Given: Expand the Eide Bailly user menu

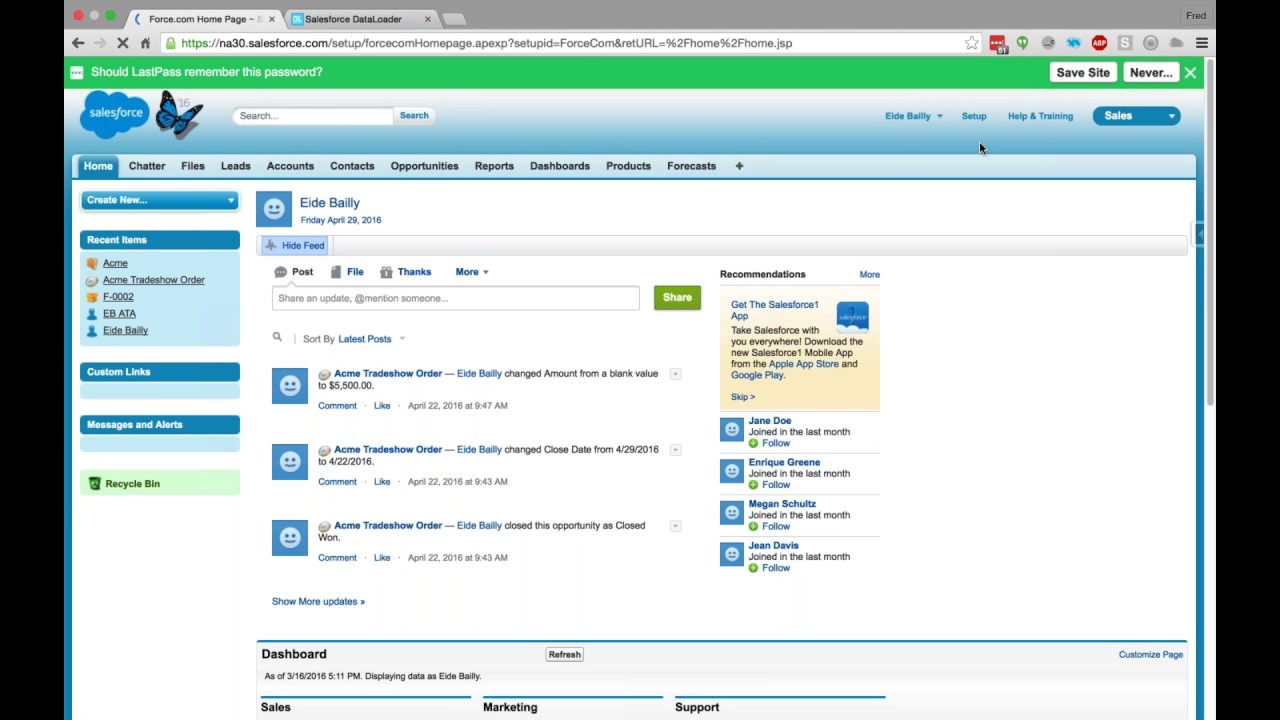Looking at the screenshot, I should pos(913,116).
